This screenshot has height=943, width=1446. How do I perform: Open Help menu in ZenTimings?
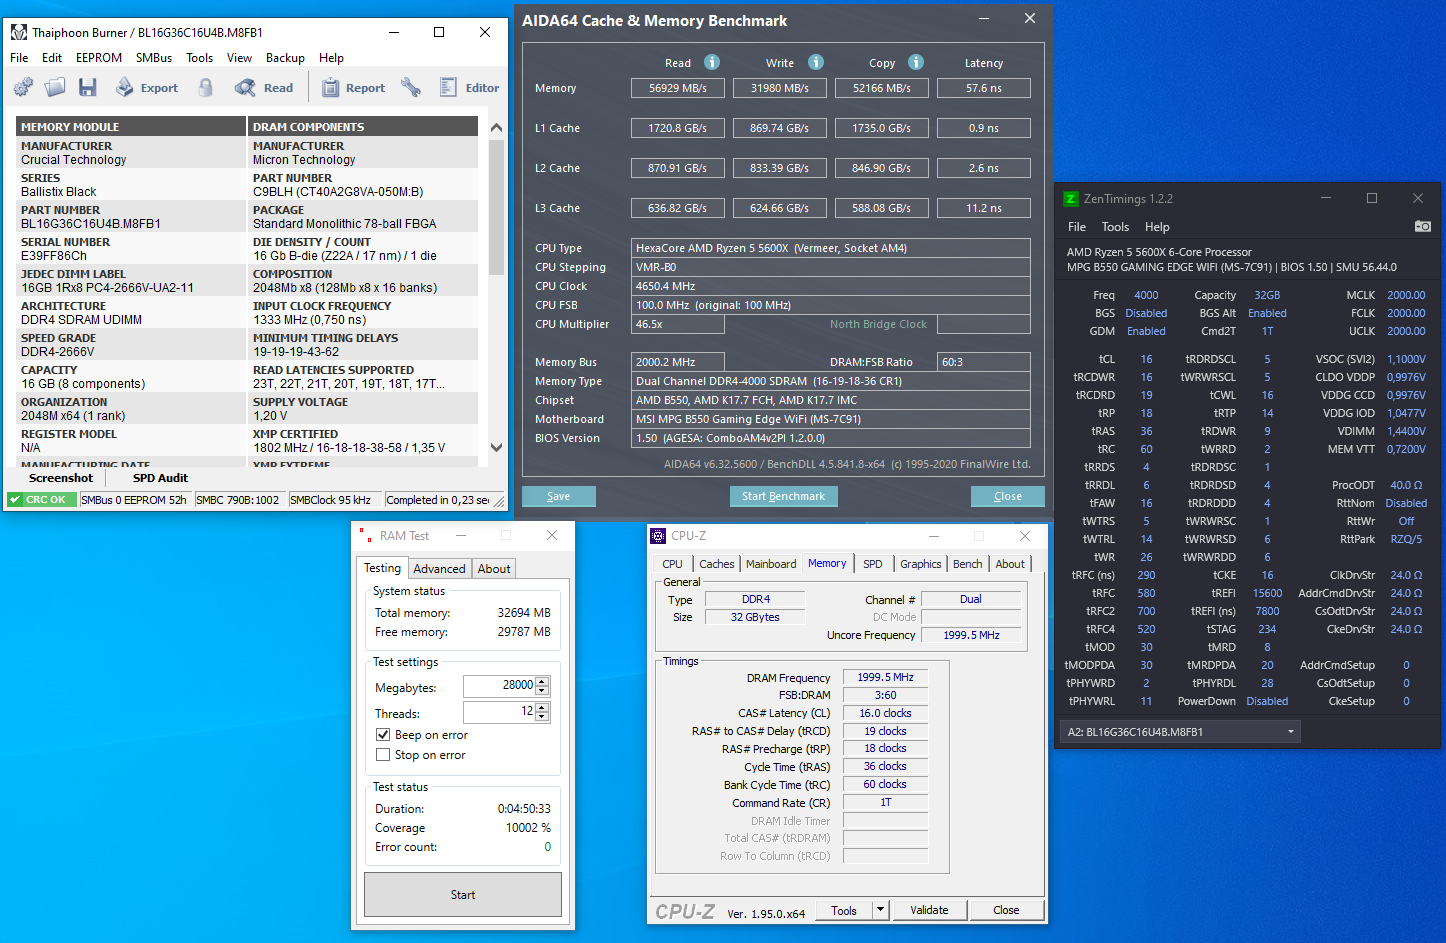(1157, 227)
